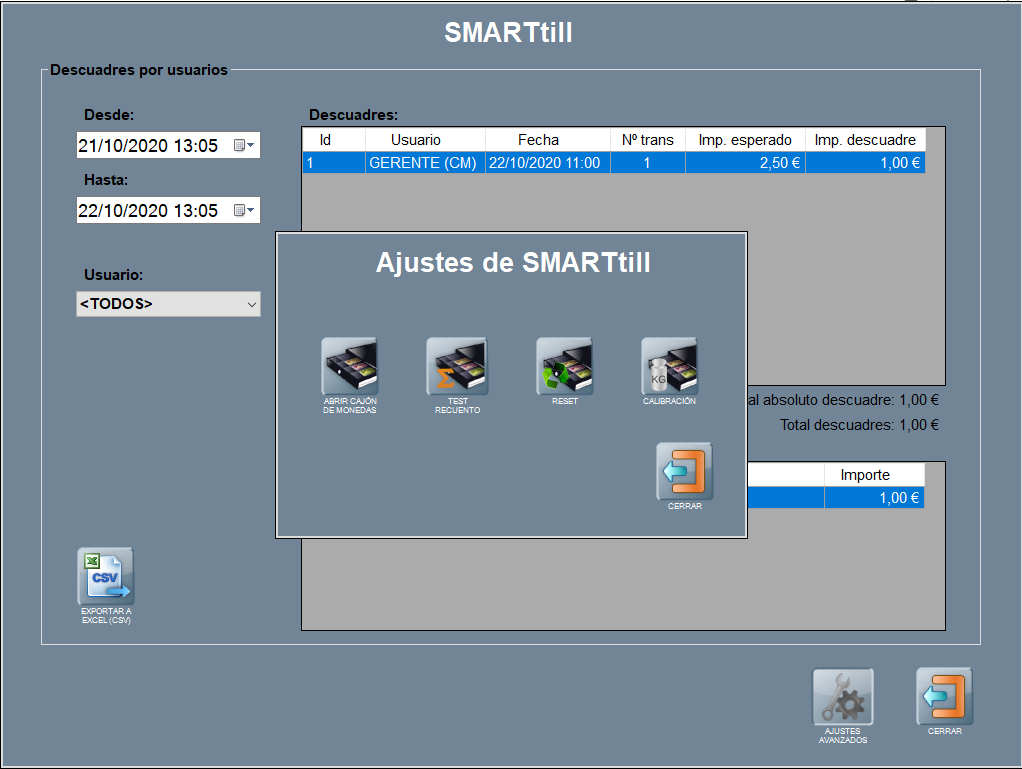This screenshot has height=769, width=1022.
Task: Open Ajustes Avanzados settings
Action: pos(842,697)
